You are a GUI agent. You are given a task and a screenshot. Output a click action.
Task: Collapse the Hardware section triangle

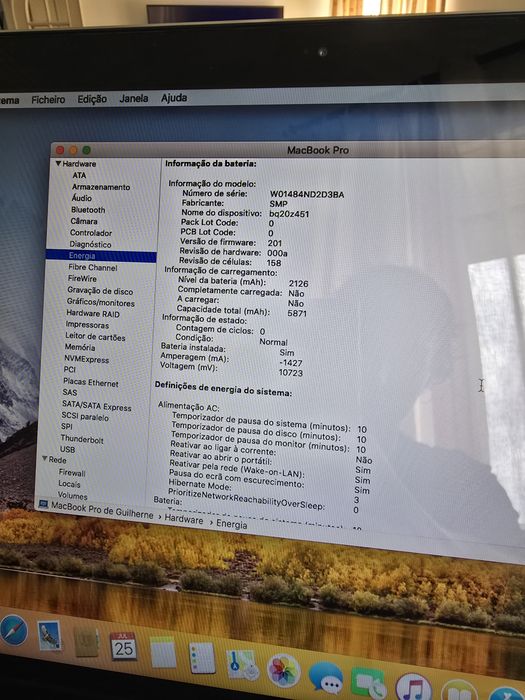58,163
